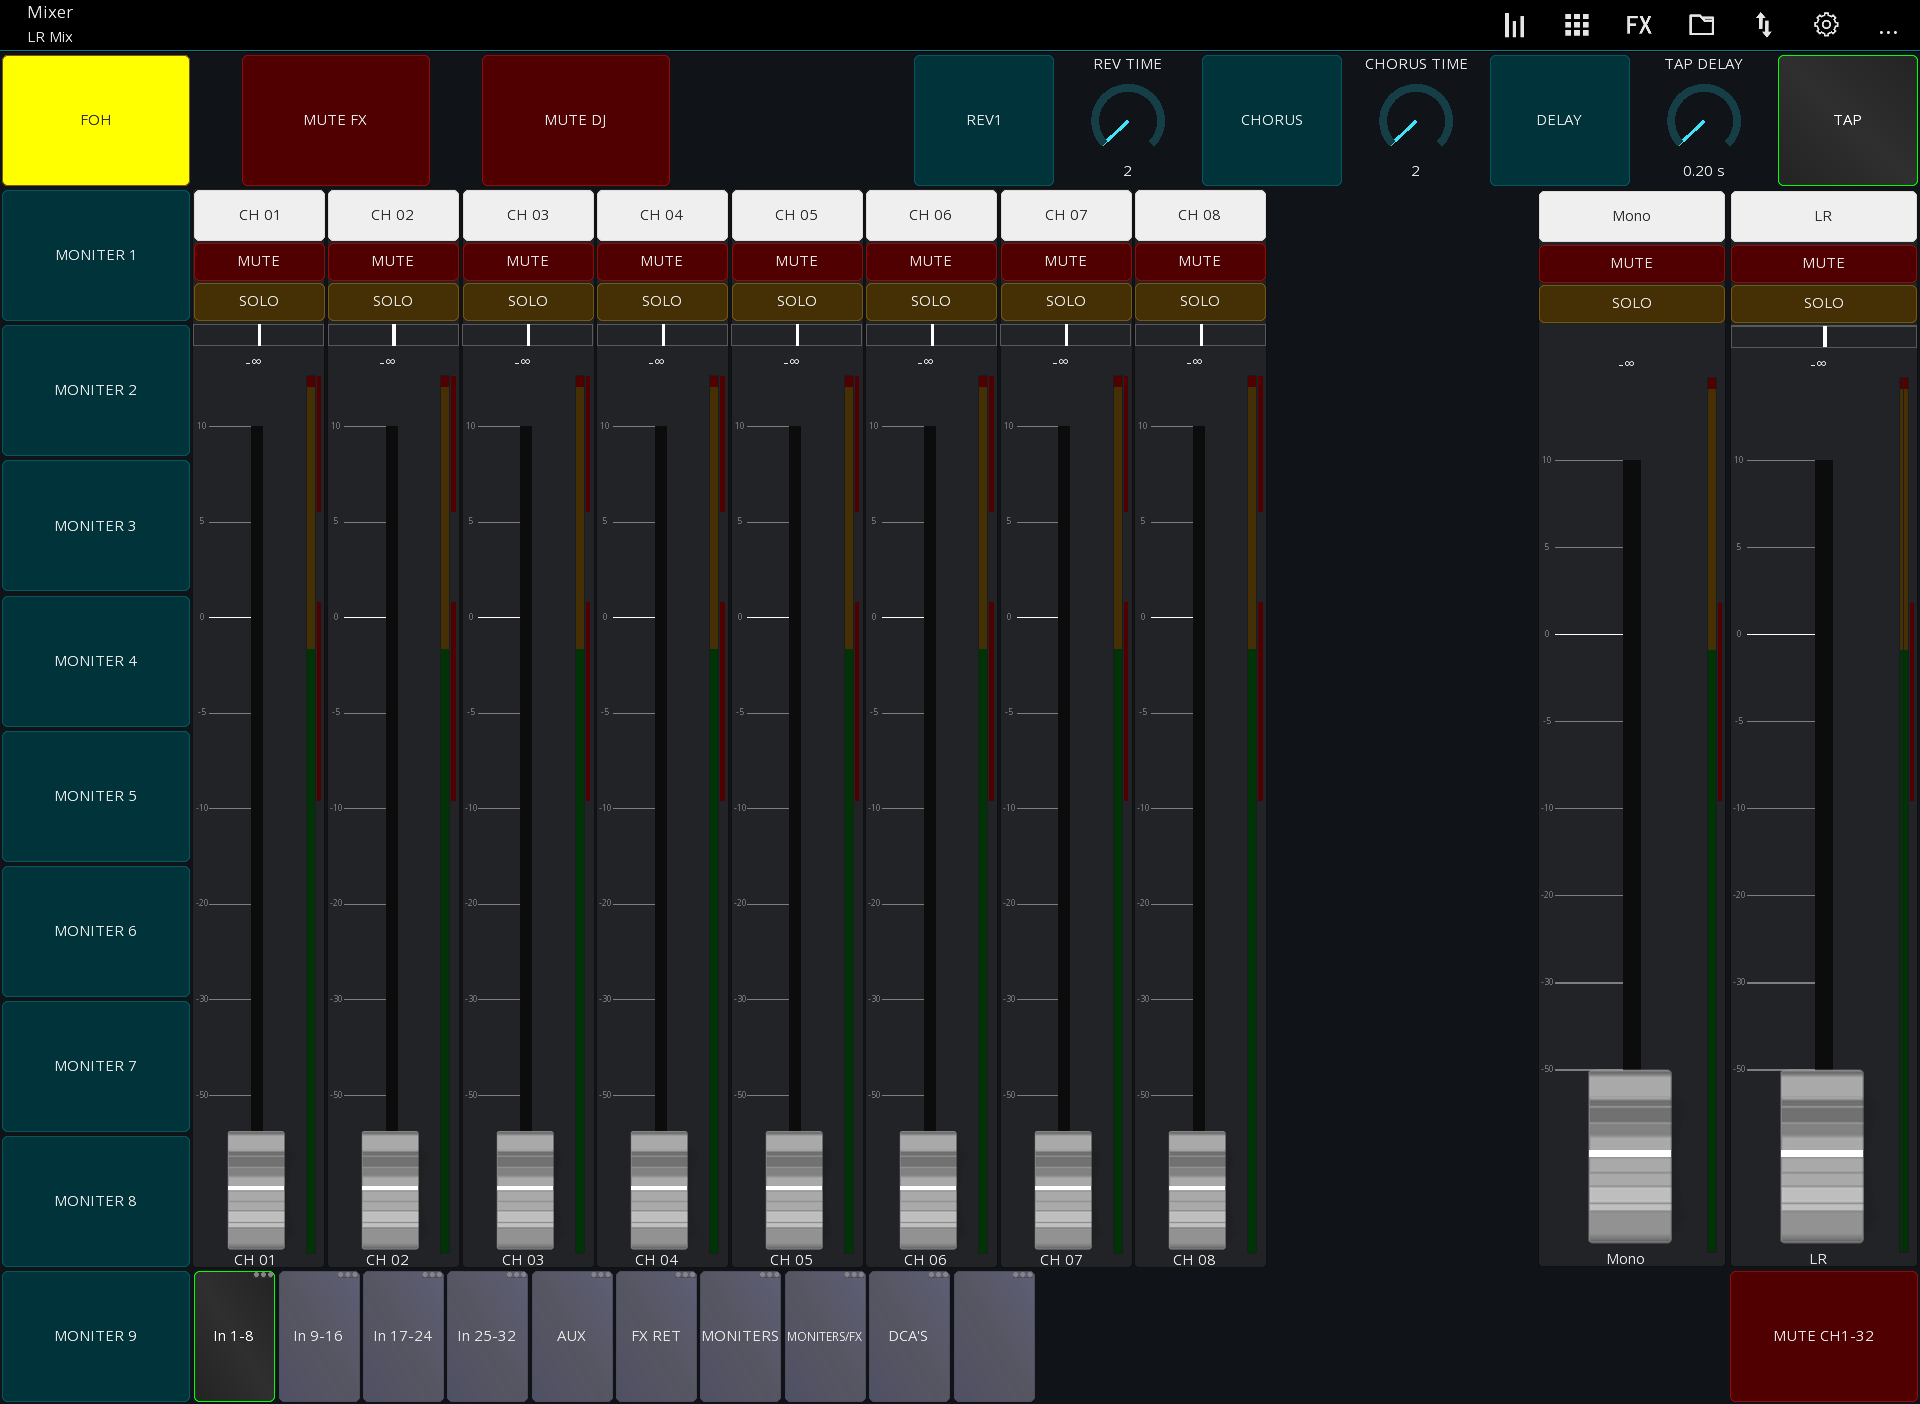Viewport: 1920px width, 1404px height.
Task: Open the routing icon with up-down arrows
Action: [1764, 24]
